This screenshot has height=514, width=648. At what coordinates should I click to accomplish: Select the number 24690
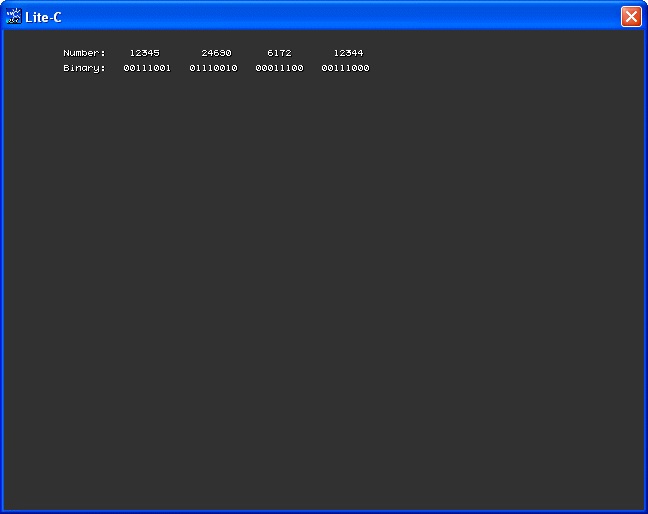click(x=216, y=53)
